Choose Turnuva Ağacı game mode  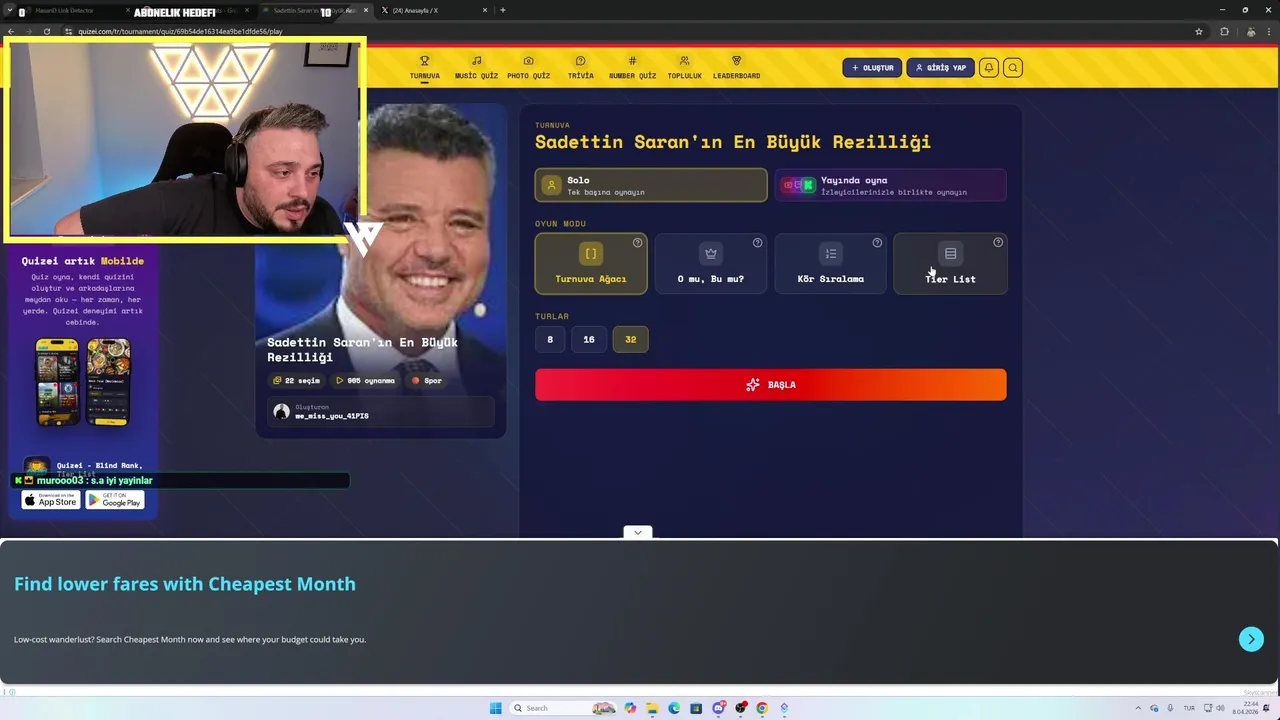point(591,264)
